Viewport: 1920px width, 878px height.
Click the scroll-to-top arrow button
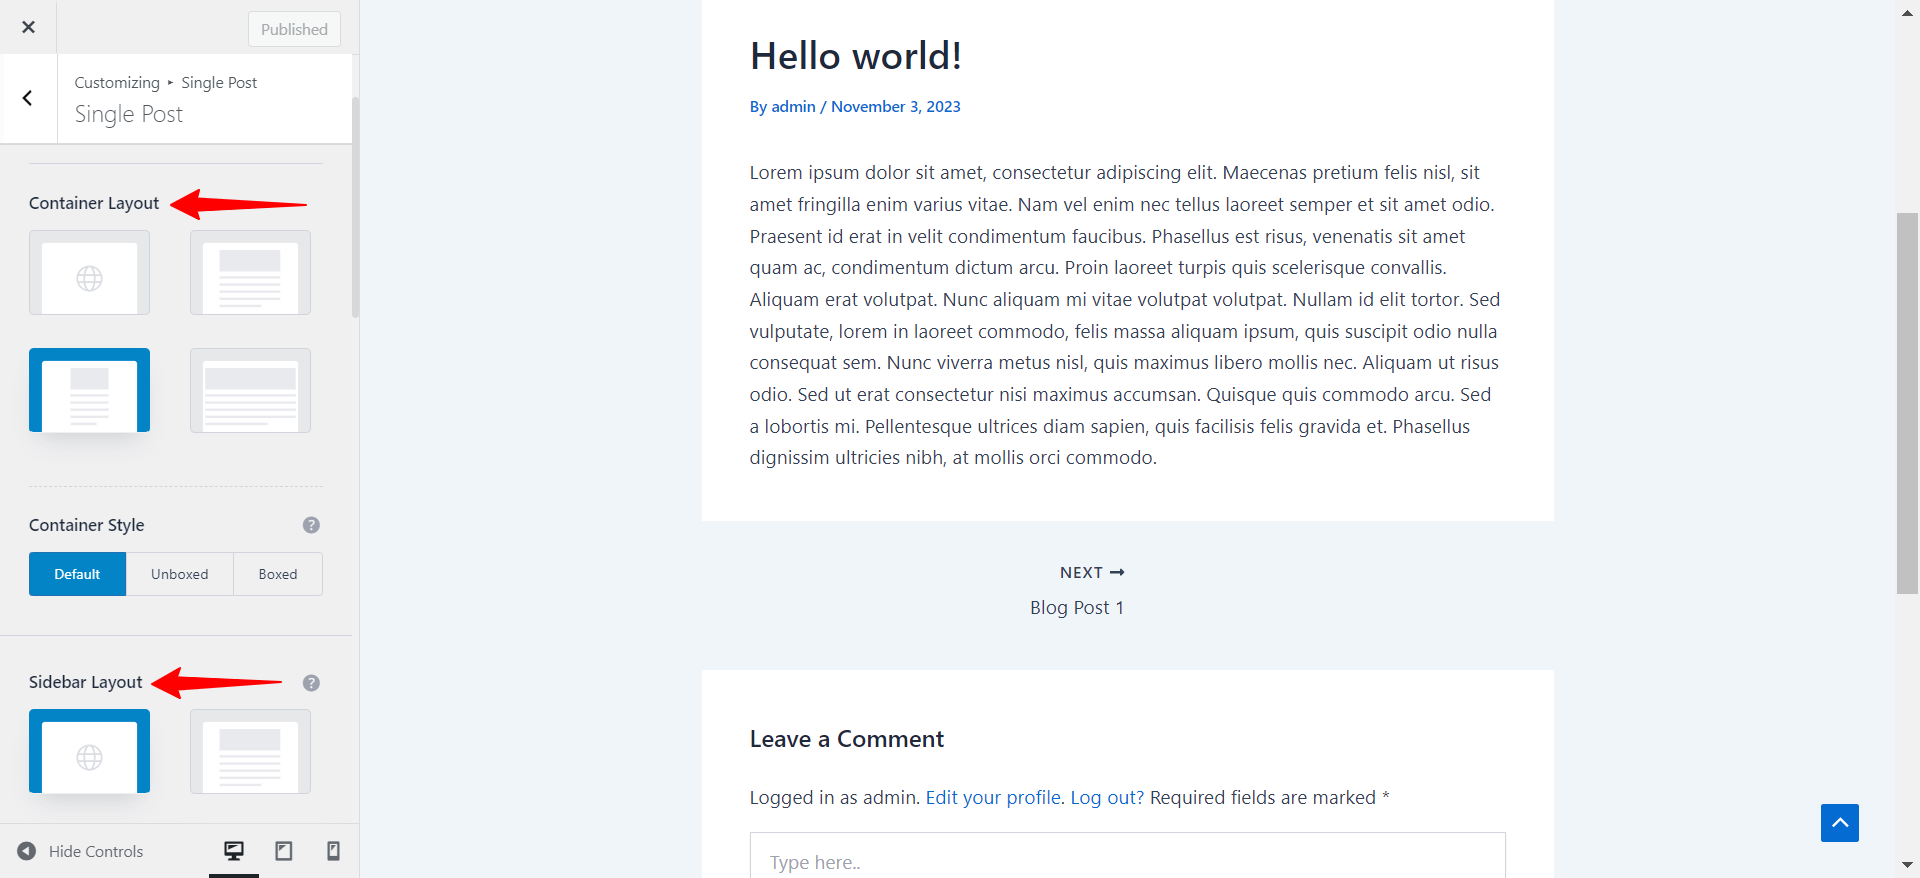pyautogui.click(x=1839, y=823)
